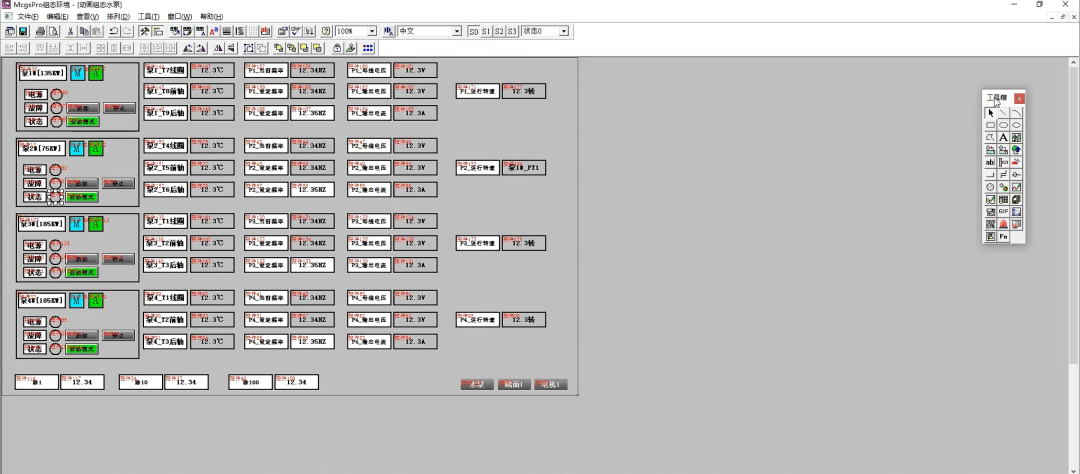Click the scissors cut icon in the toolbar
Viewport: 1080px width, 474px height.
(70, 31)
